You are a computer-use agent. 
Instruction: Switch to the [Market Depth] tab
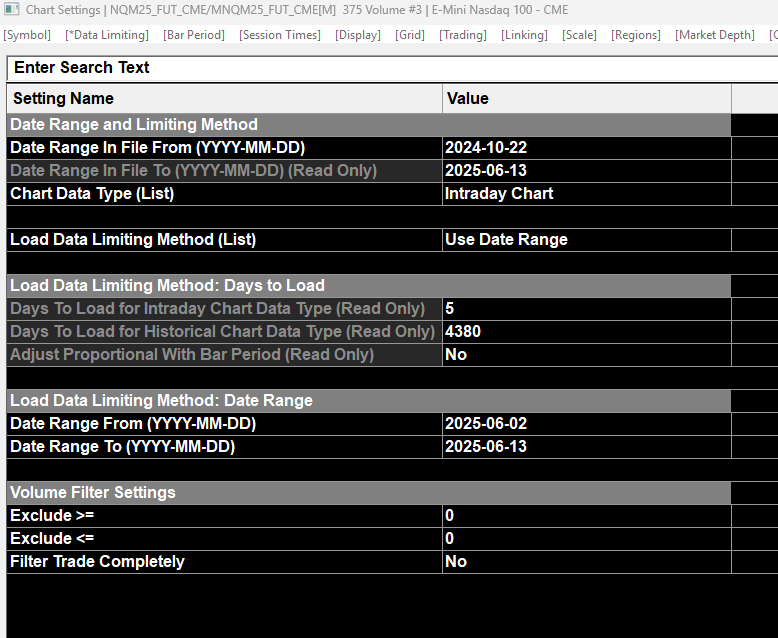point(714,35)
